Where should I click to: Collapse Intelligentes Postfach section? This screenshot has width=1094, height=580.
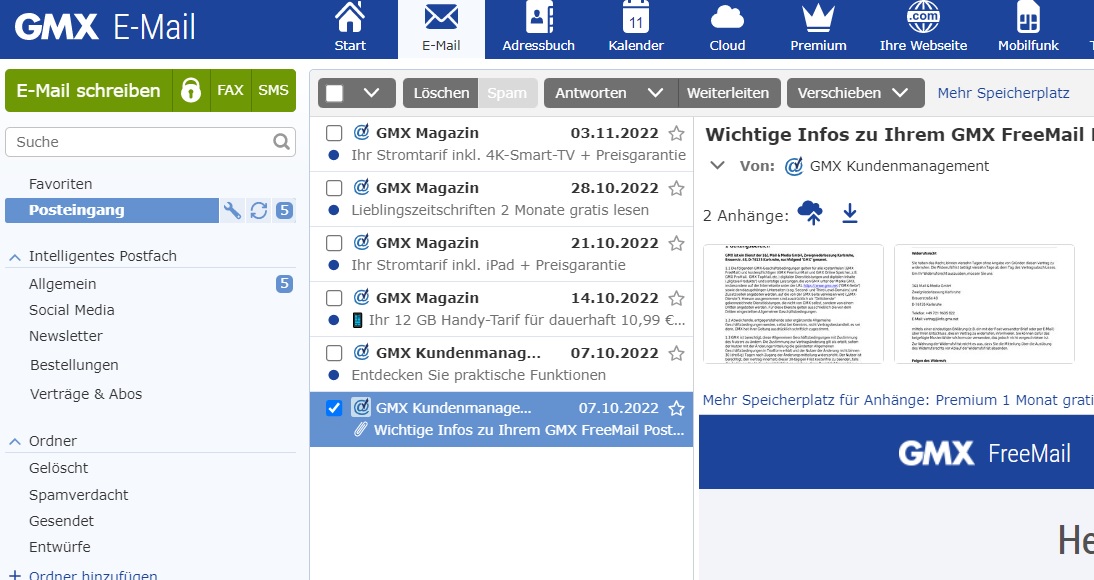click(14, 257)
